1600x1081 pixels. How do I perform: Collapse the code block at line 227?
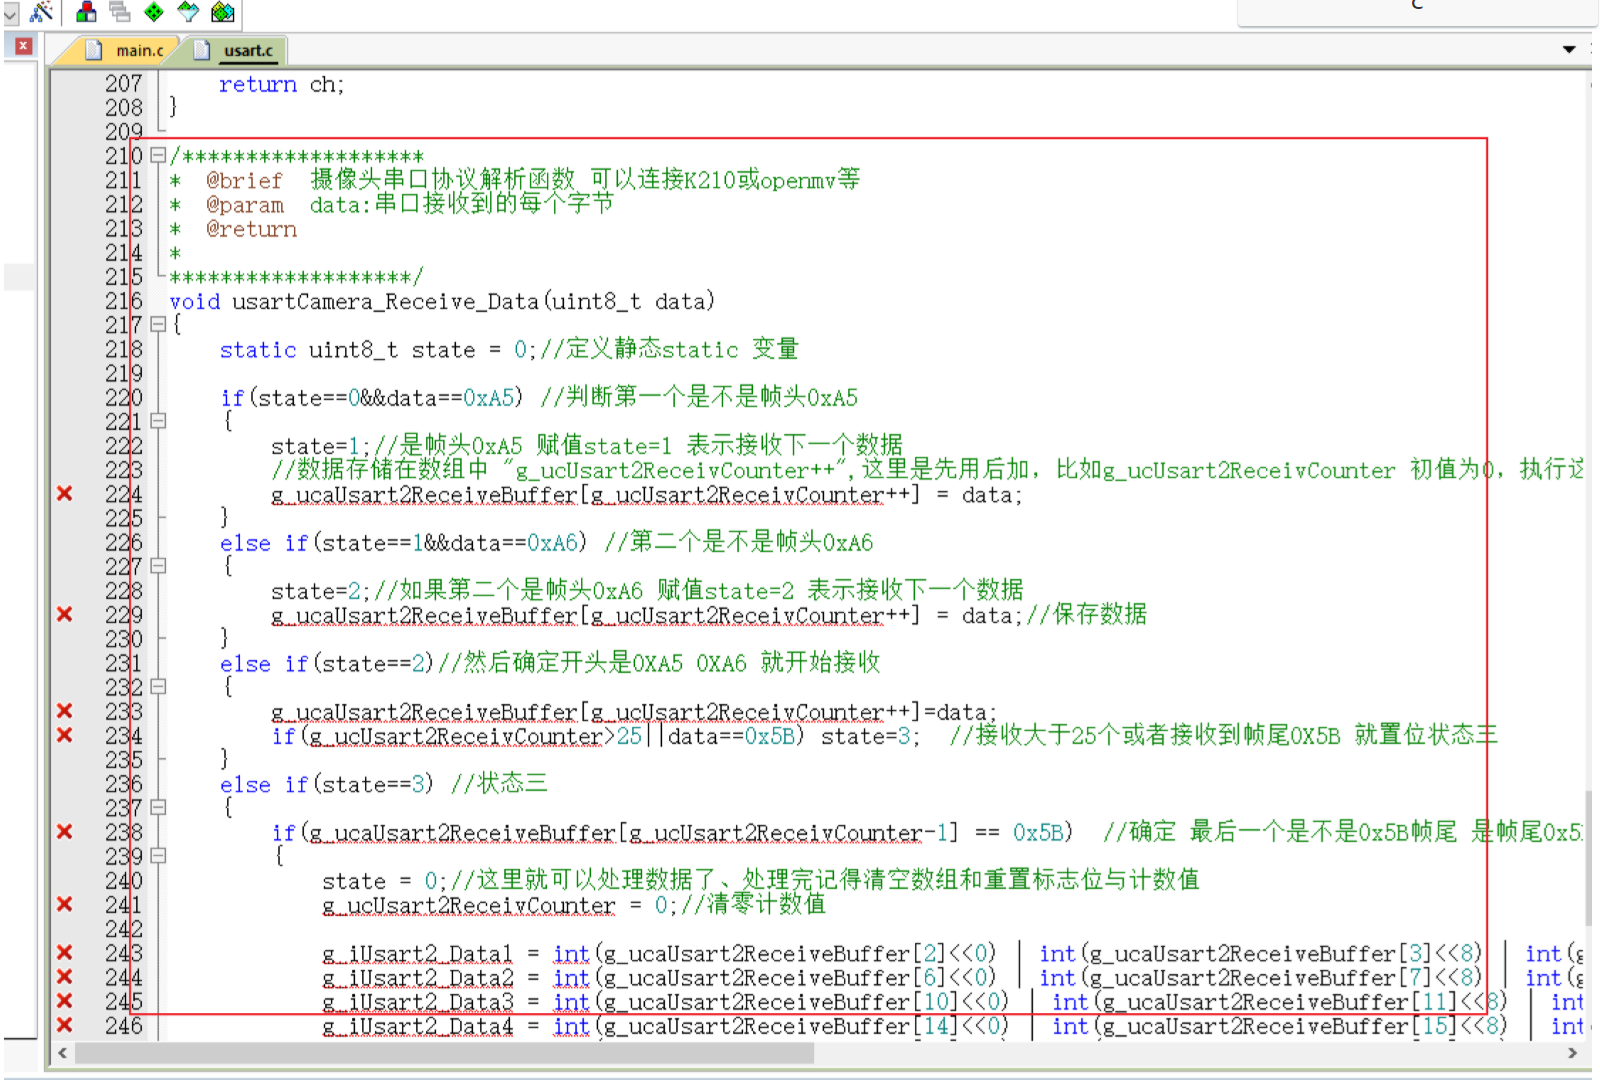[x=158, y=566]
